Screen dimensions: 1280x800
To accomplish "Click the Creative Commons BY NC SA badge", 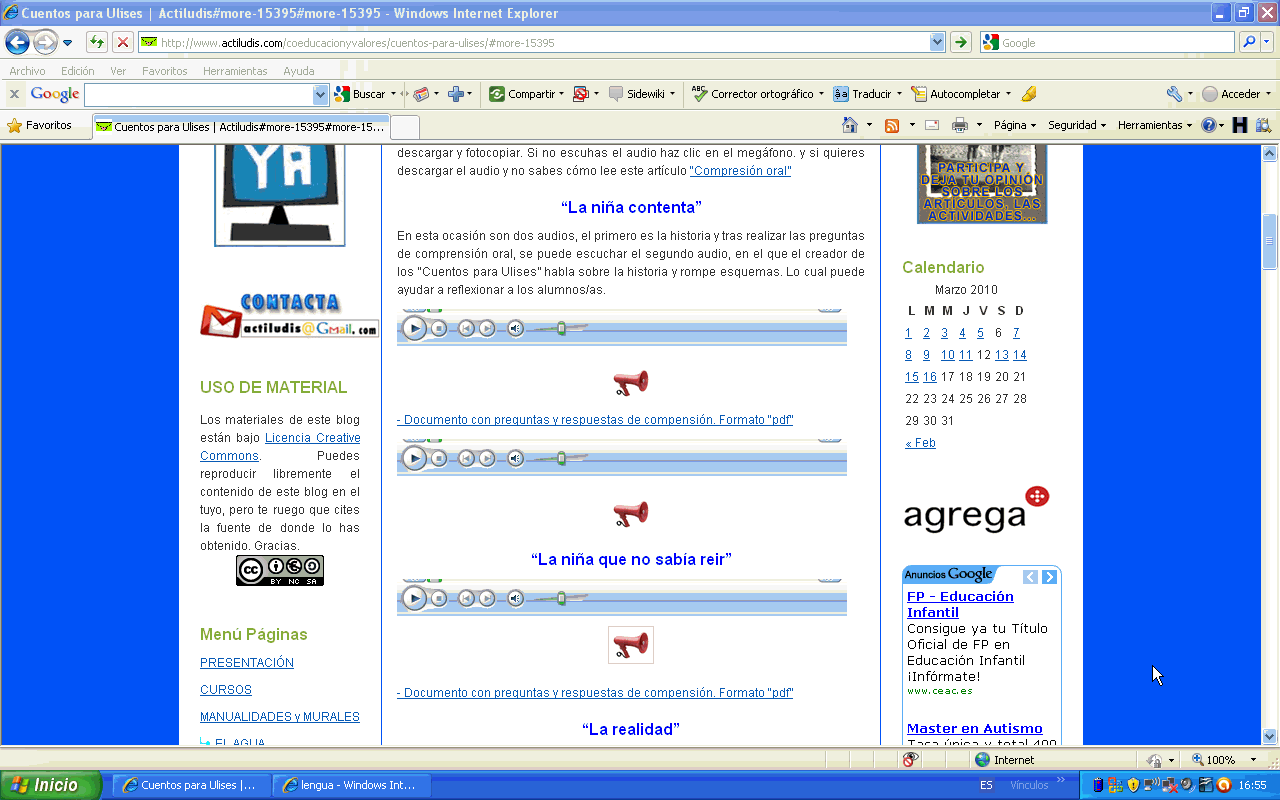I will (x=280, y=570).
